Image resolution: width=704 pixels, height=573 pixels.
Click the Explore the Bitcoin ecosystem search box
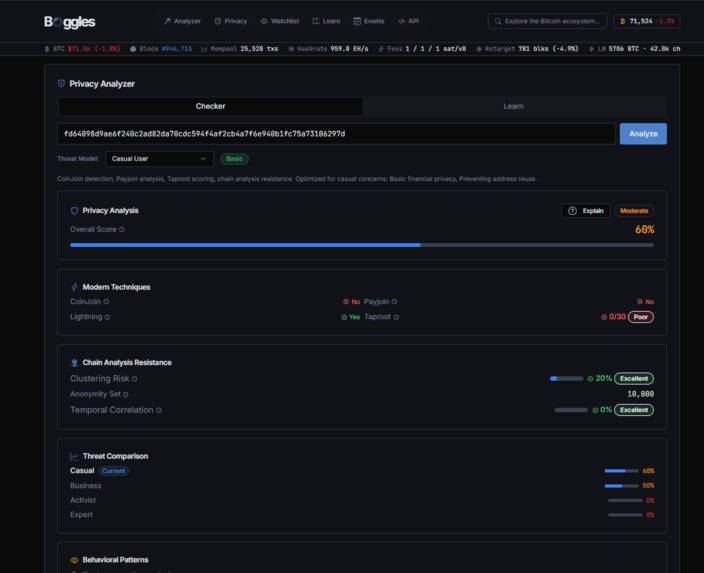pyautogui.click(x=547, y=21)
